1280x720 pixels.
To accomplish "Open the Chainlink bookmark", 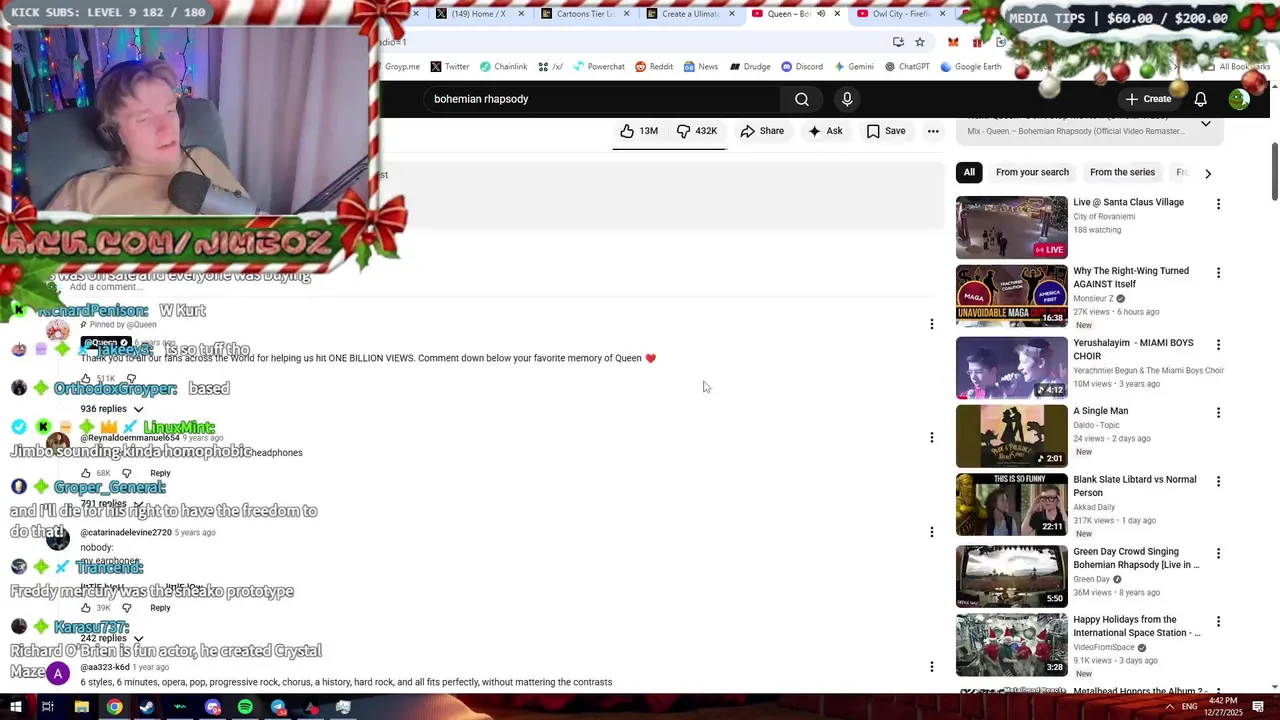I will pyautogui.click(x=503, y=67).
